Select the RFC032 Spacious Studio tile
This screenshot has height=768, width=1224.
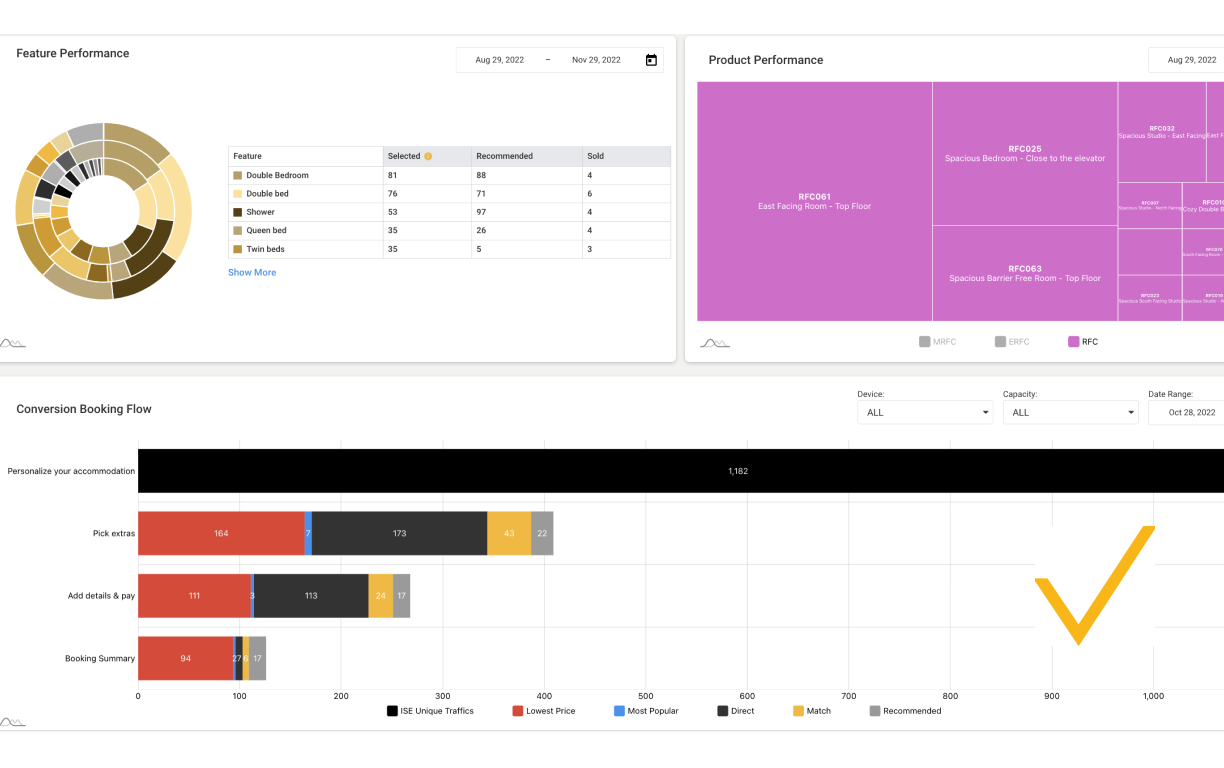pyautogui.click(x=1162, y=131)
